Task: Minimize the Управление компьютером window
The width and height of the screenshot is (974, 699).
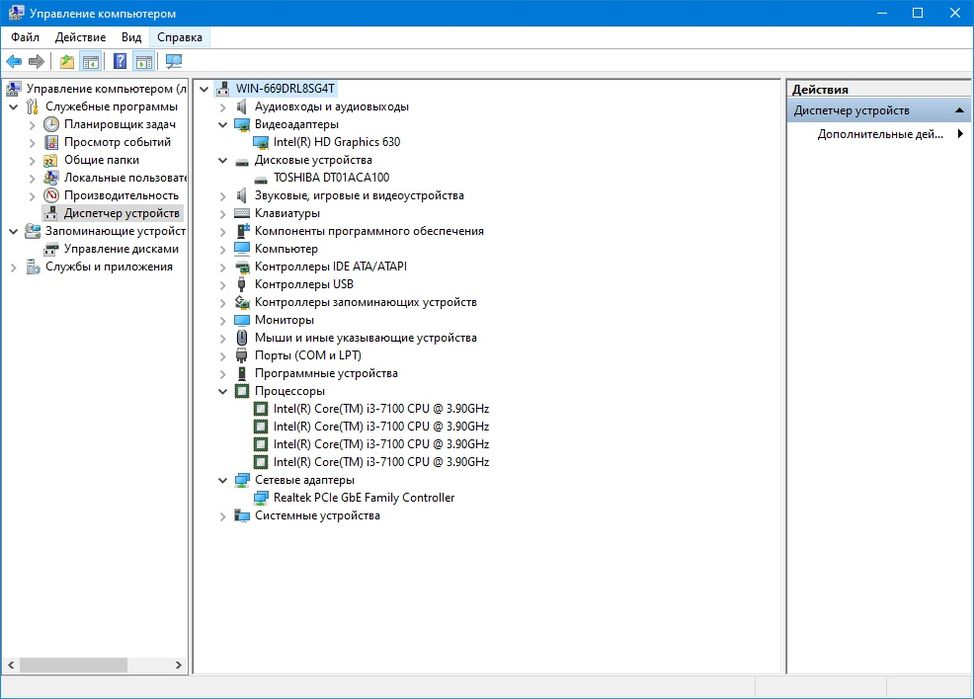Action: click(881, 13)
